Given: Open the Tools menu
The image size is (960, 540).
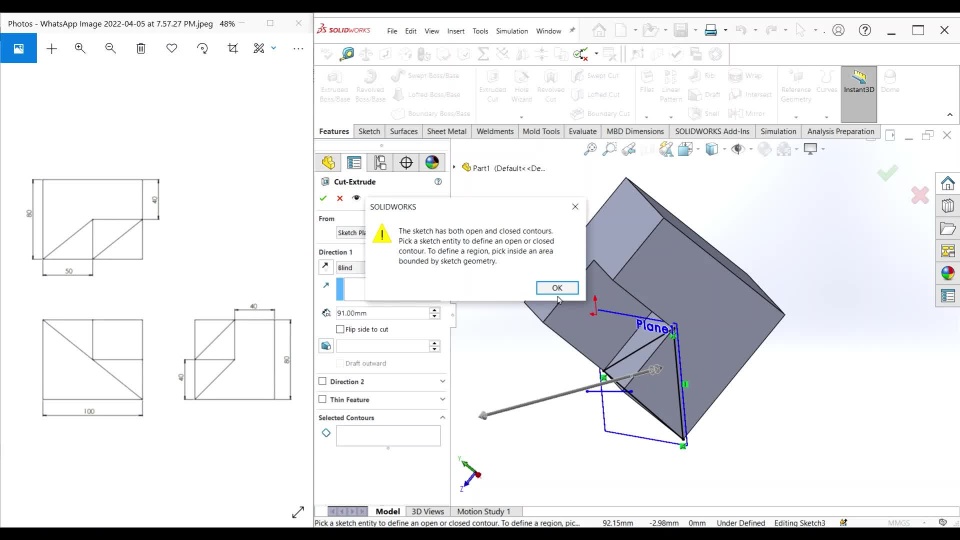Looking at the screenshot, I should click(x=480, y=31).
